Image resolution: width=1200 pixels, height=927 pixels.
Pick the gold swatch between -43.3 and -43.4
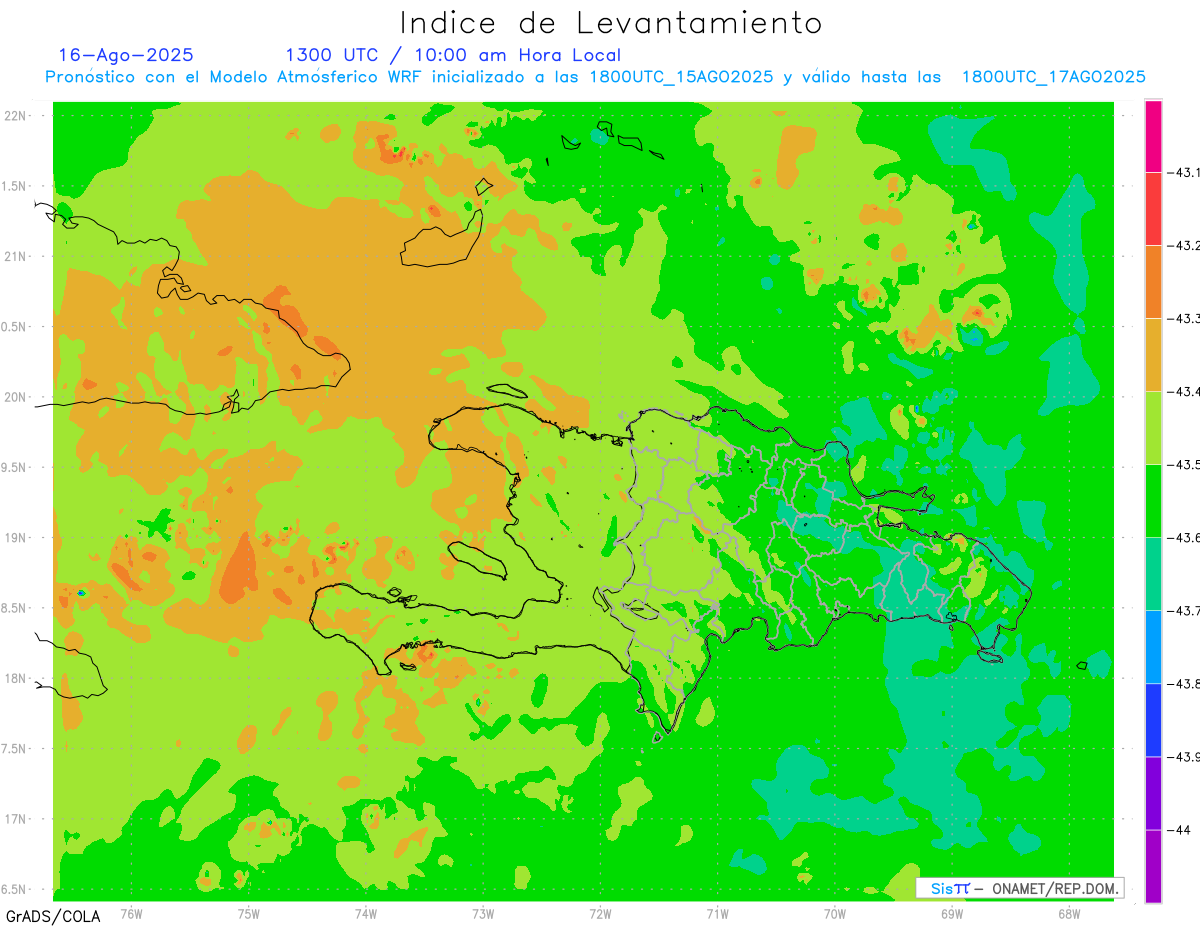[x=1153, y=355]
